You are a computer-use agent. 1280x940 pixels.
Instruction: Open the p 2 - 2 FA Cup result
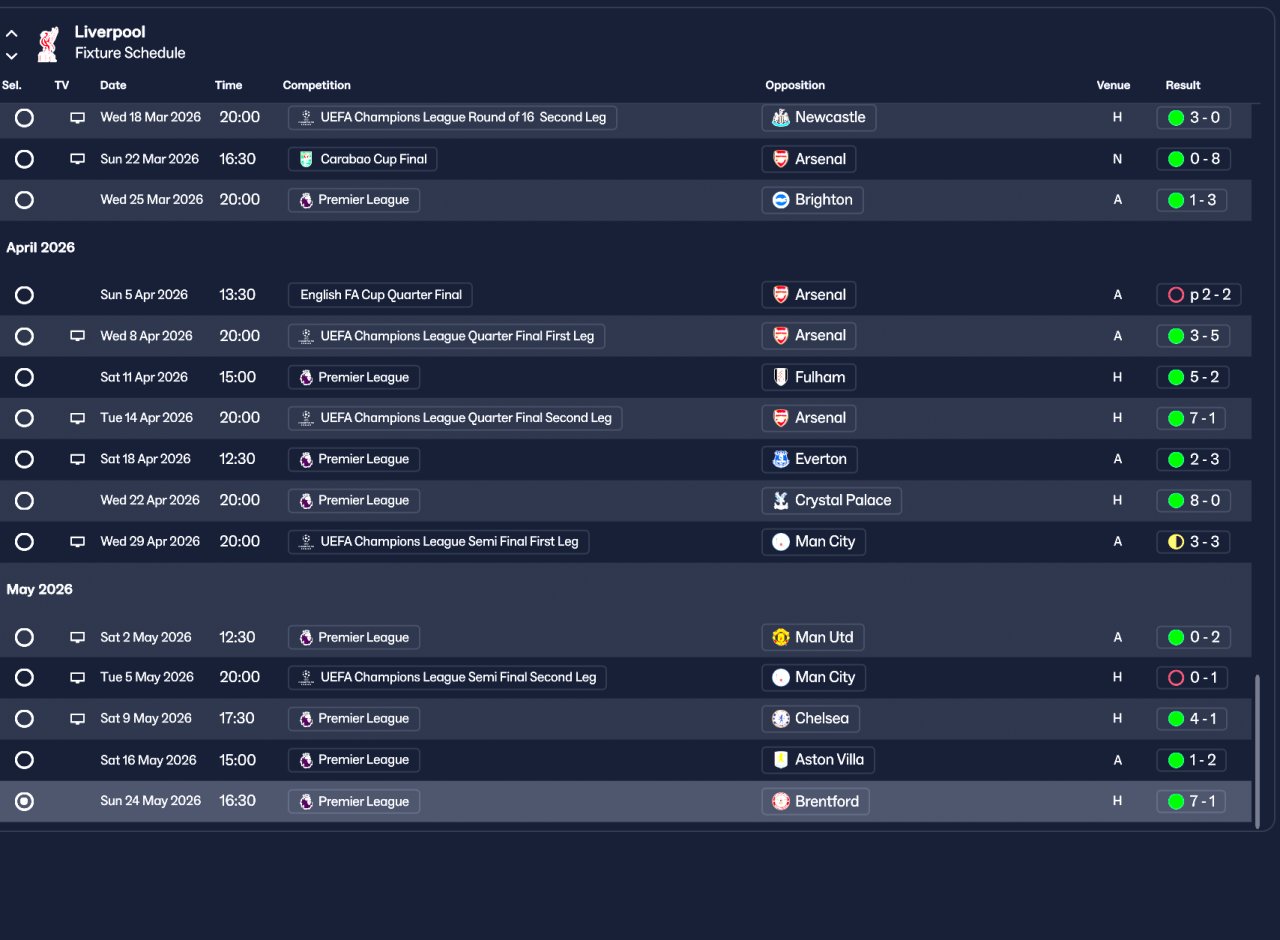[1199, 295]
